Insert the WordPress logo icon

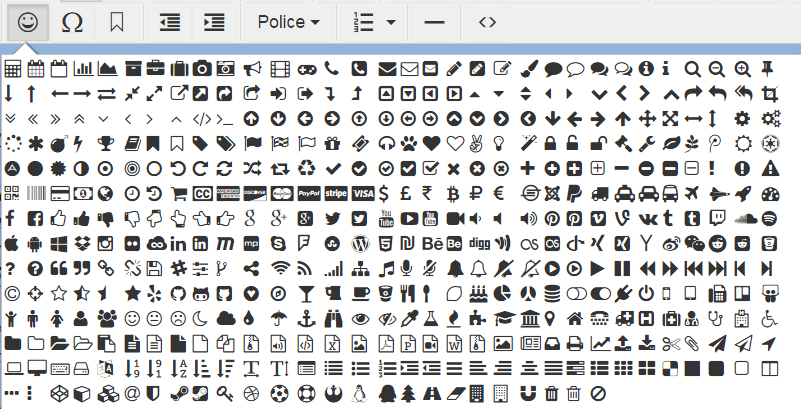click(360, 244)
